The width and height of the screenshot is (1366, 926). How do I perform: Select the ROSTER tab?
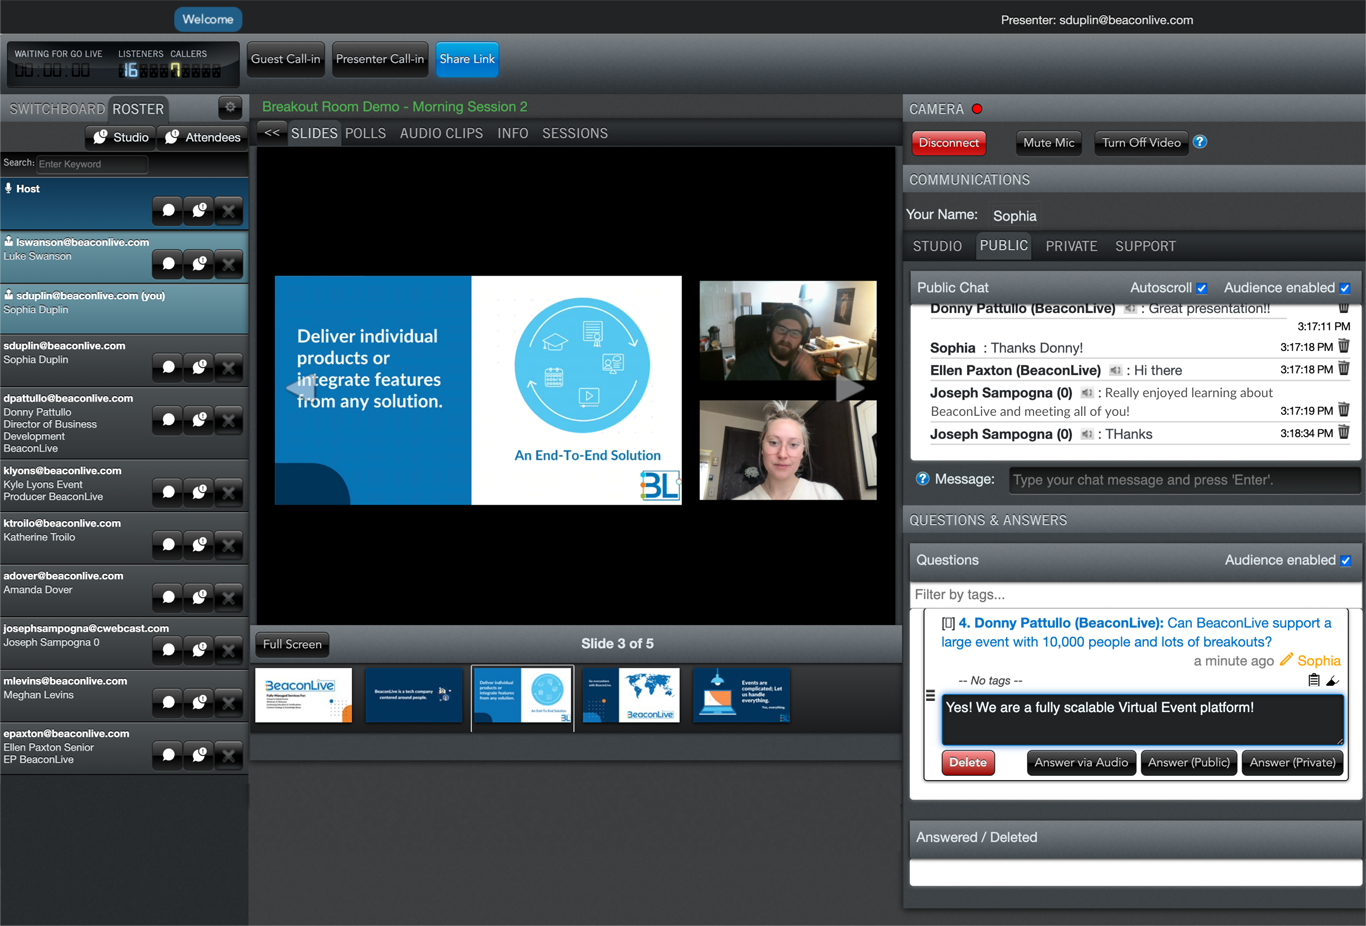pyautogui.click(x=138, y=109)
